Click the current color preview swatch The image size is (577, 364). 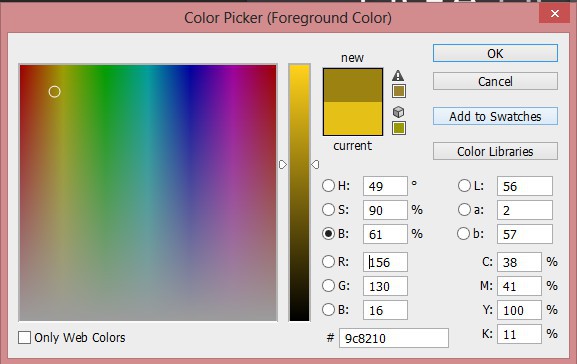click(353, 119)
